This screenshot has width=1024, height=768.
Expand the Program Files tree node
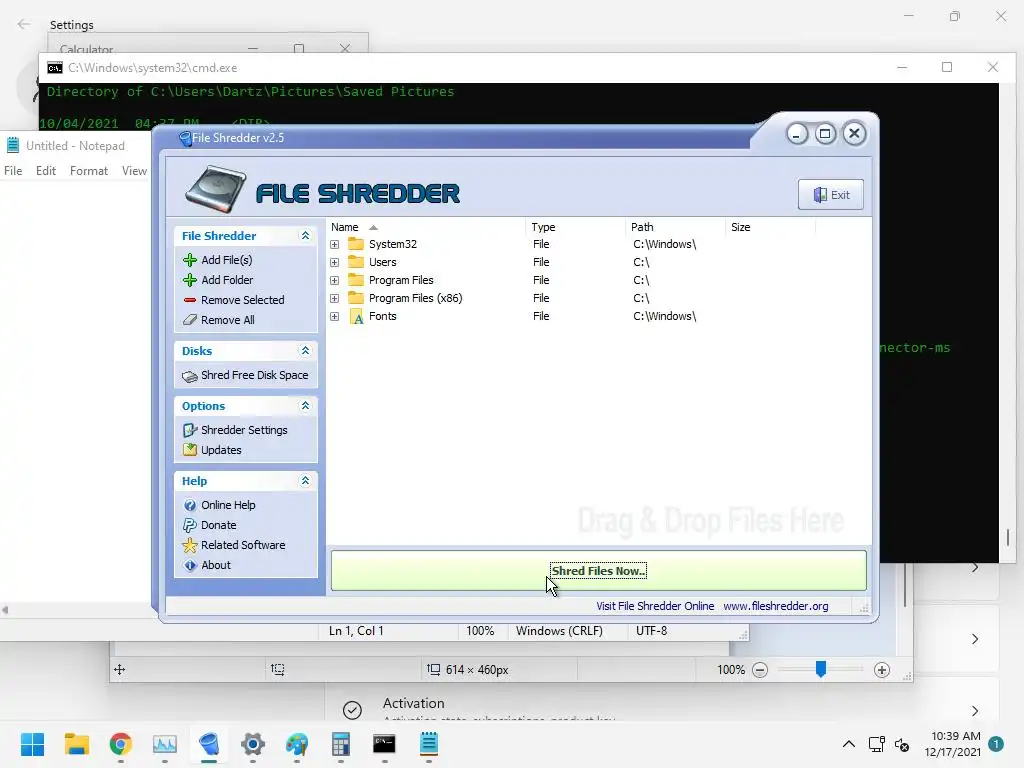[334, 281]
